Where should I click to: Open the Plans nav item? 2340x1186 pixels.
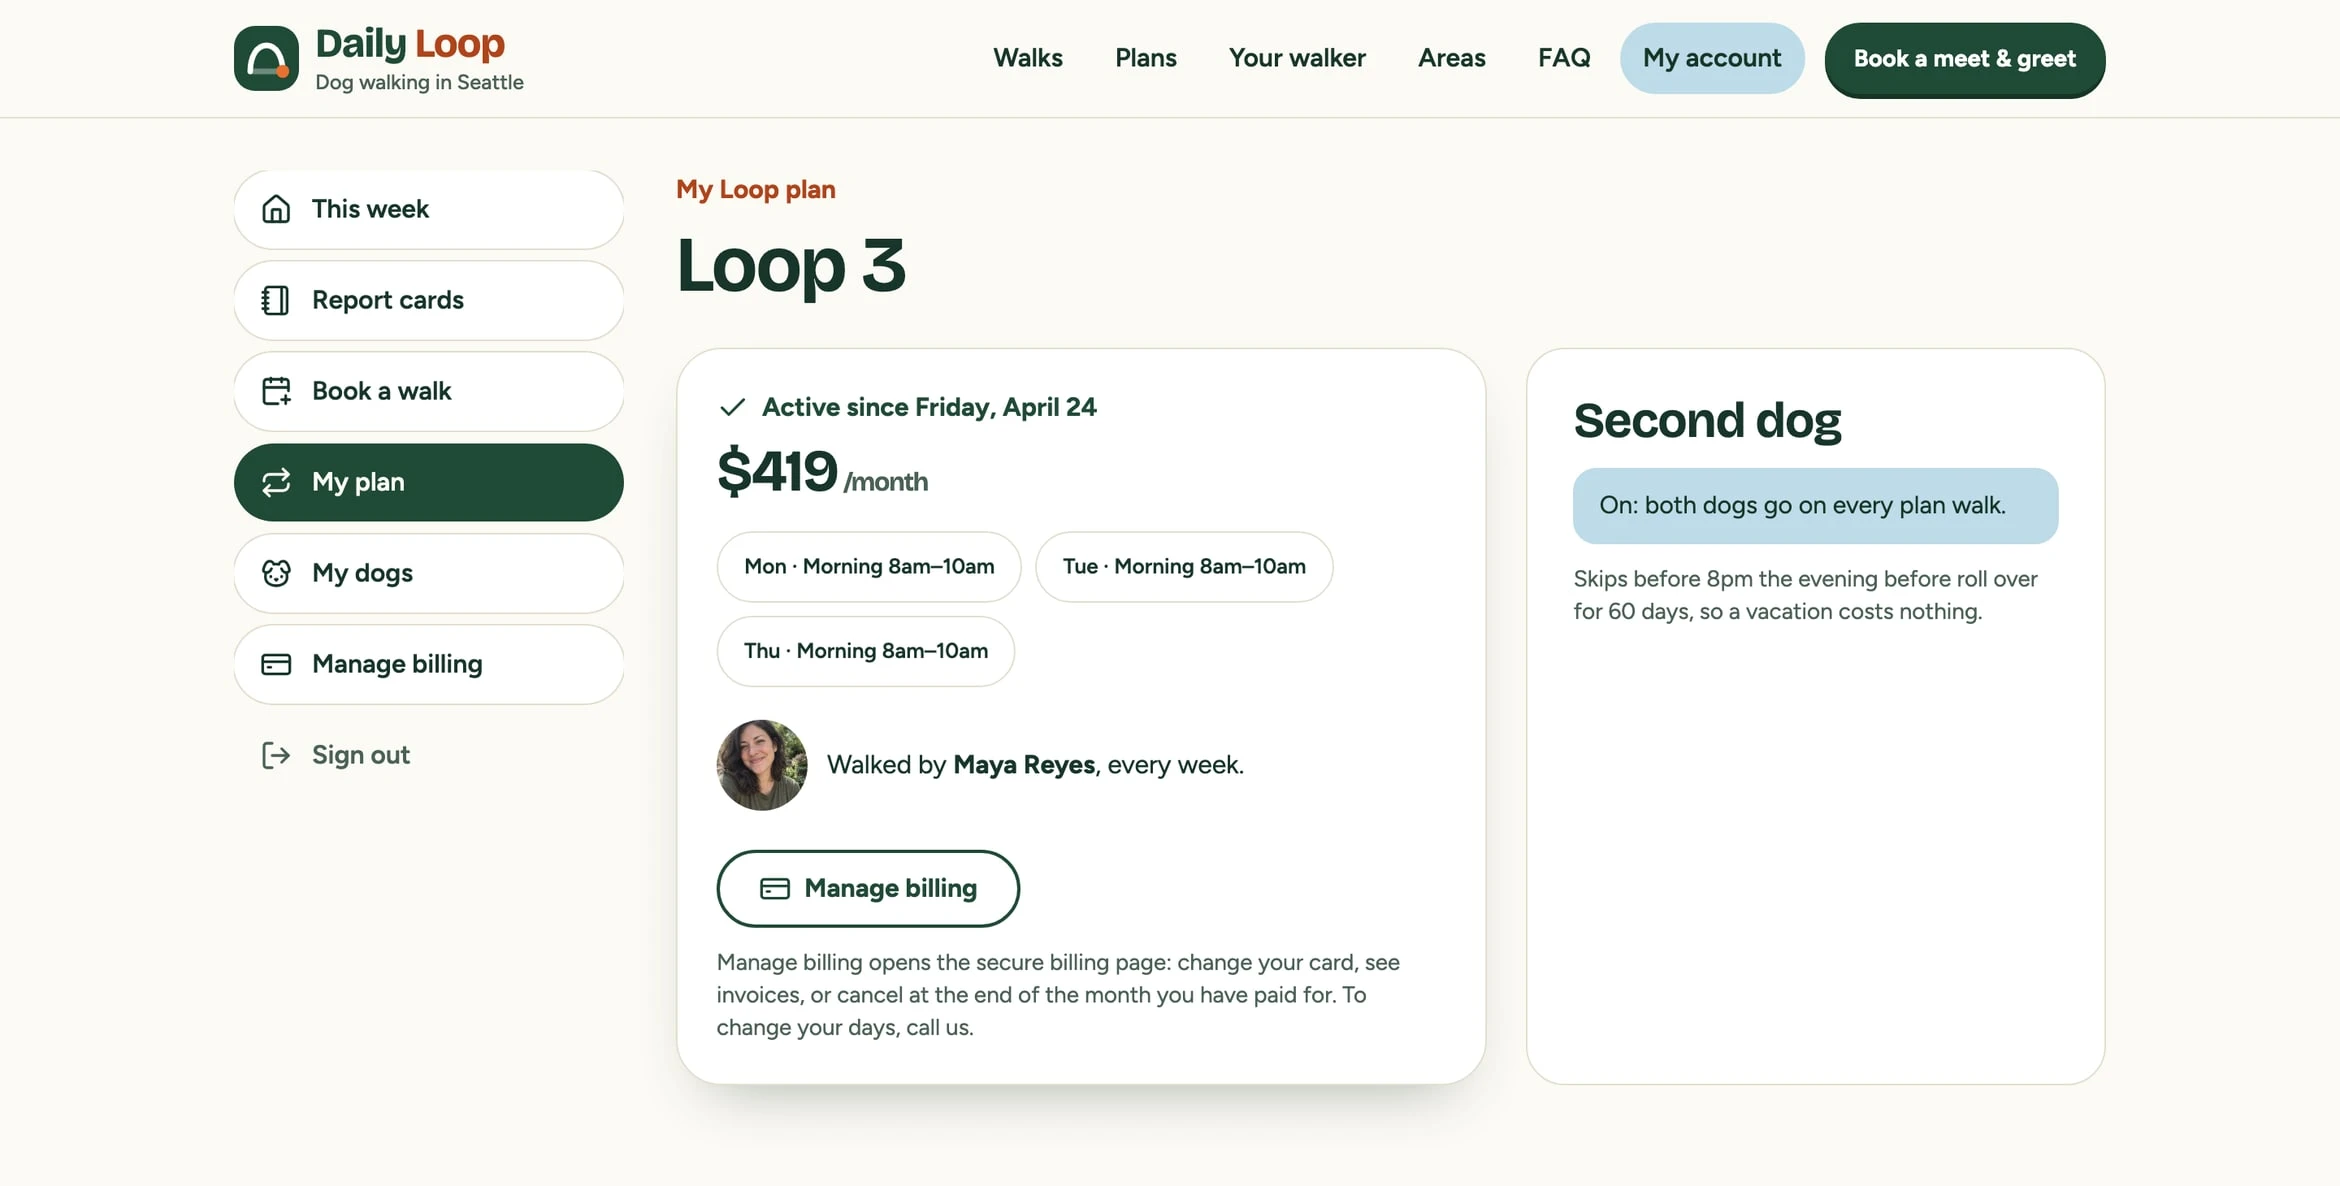click(1146, 58)
